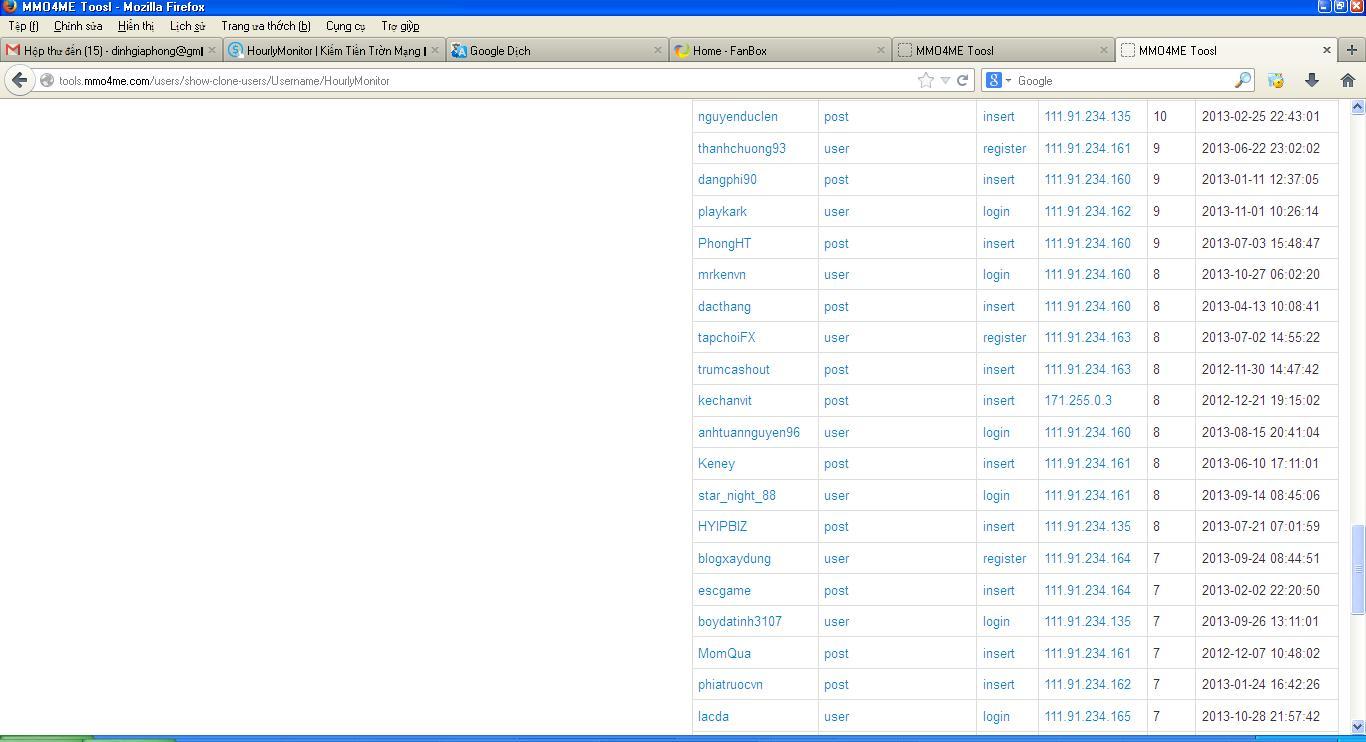Go back to the previous page
1366x742 pixels.
point(19,80)
